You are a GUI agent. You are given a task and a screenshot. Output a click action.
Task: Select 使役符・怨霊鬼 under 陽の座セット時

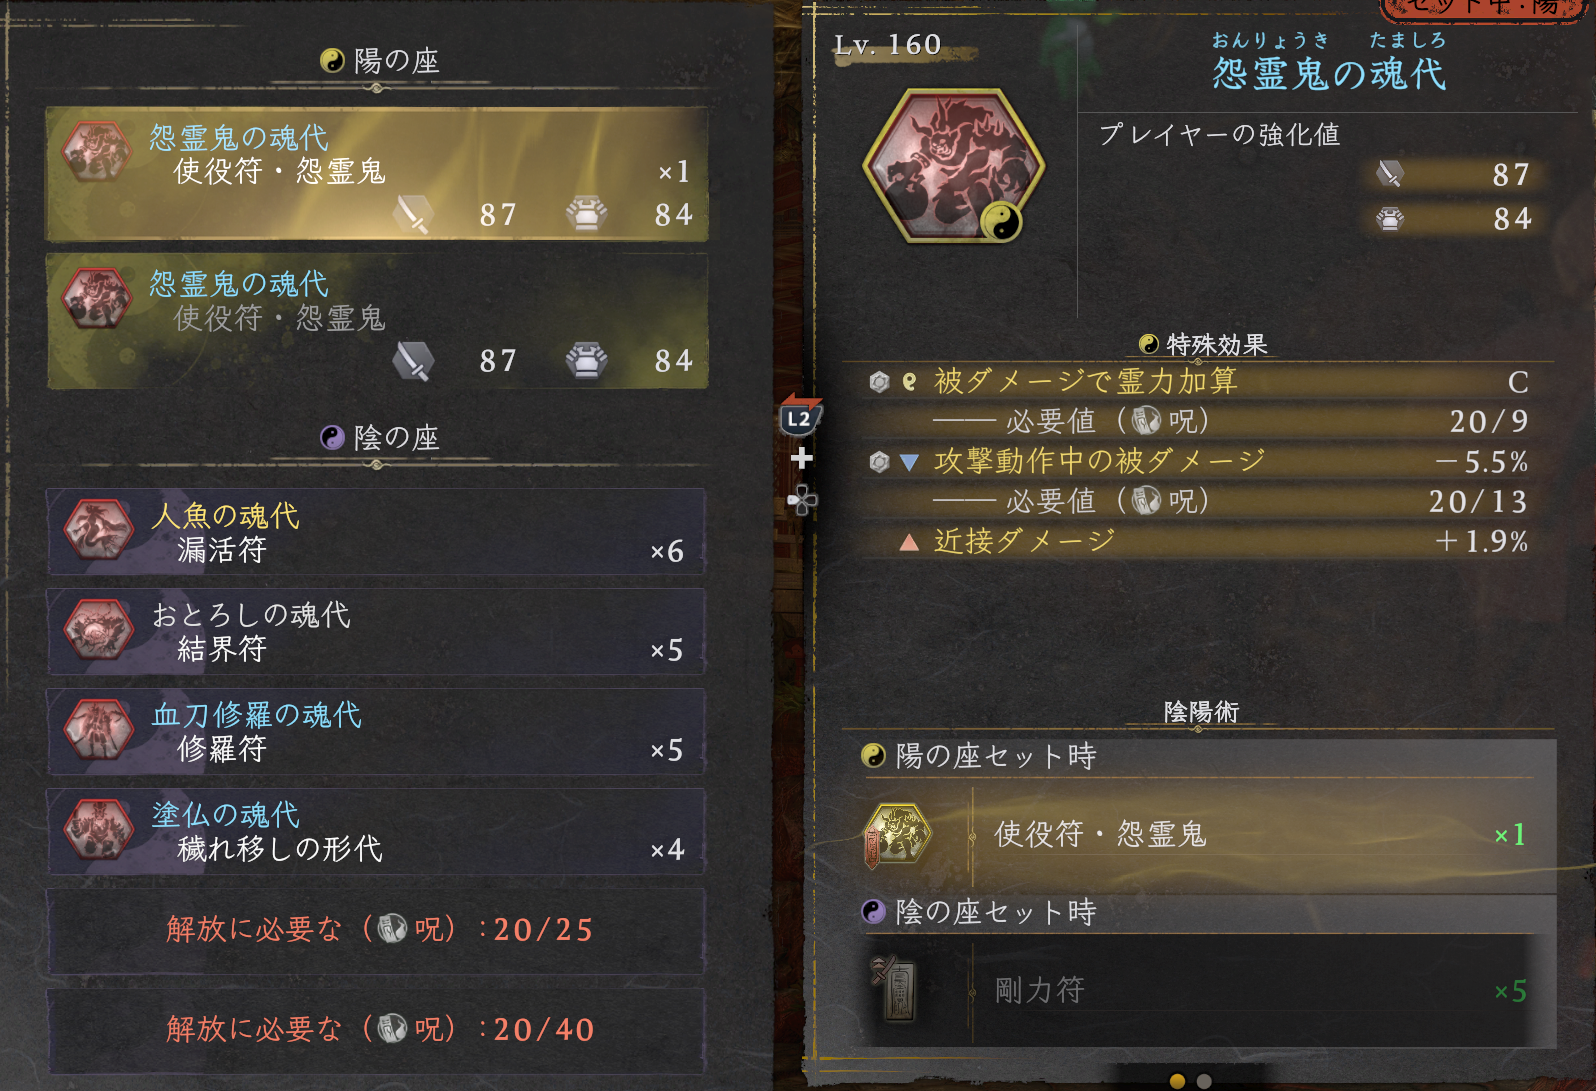pyautogui.click(x=1208, y=835)
